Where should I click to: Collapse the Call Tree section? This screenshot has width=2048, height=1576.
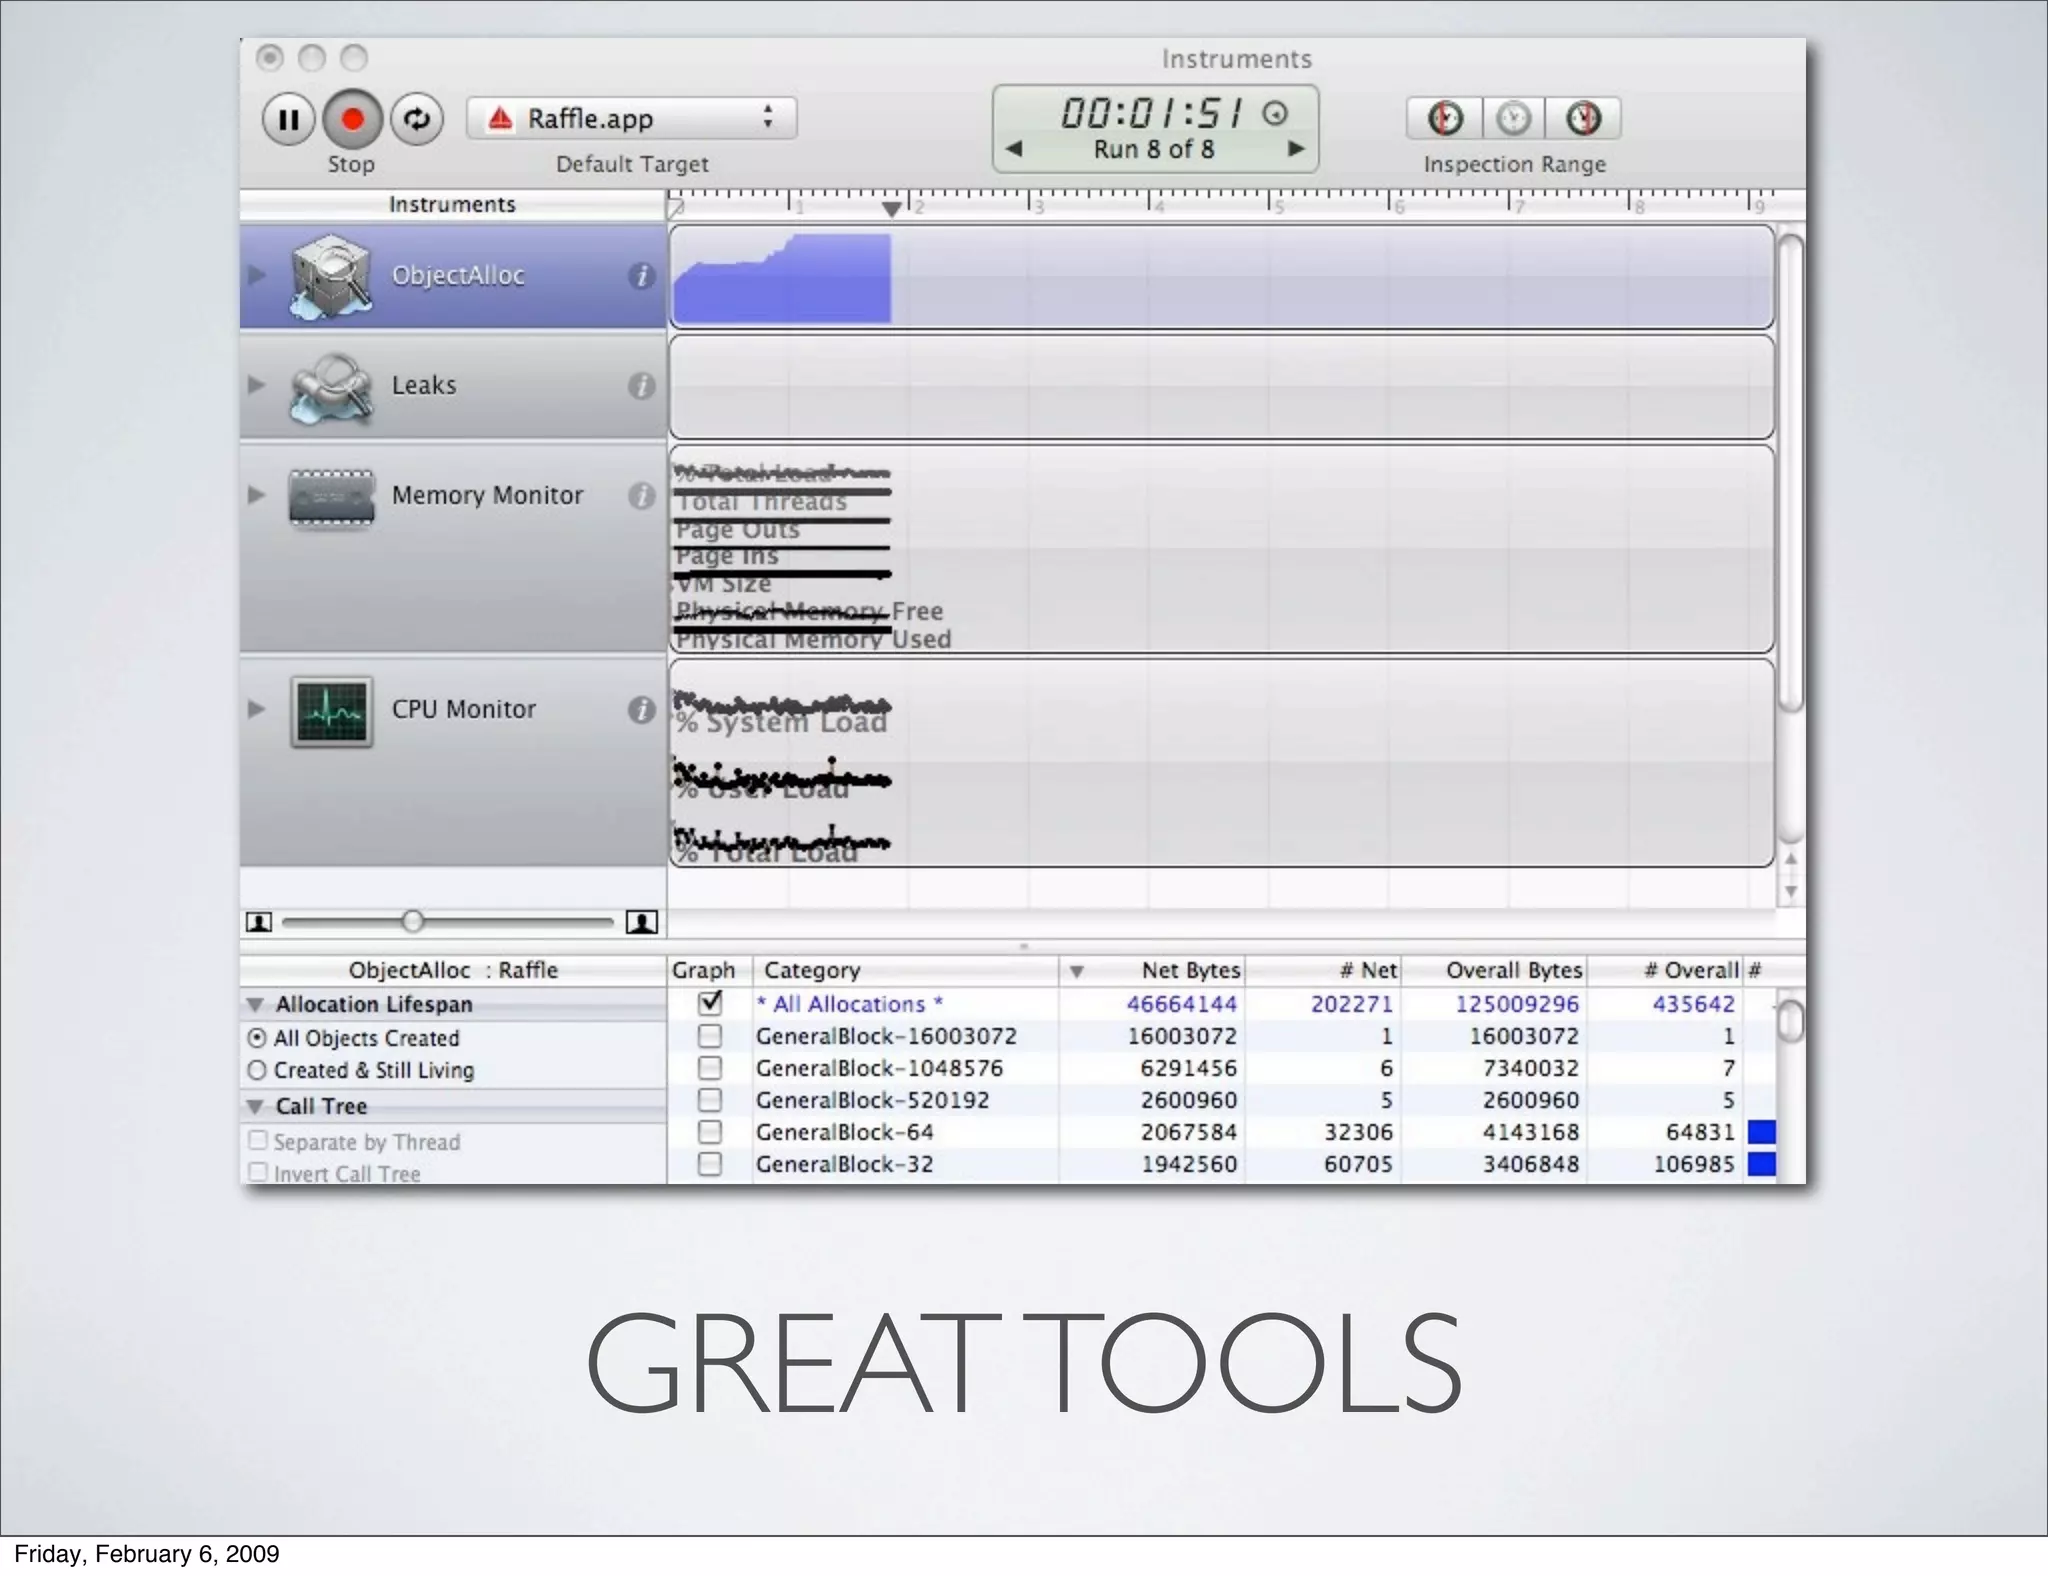pos(256,1107)
